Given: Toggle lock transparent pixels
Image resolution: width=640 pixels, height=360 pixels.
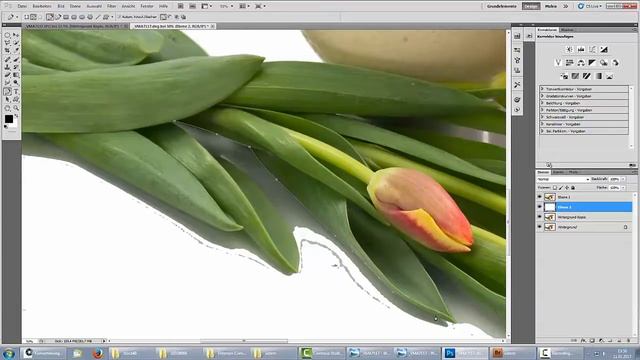Looking at the screenshot, I should pos(555,188).
